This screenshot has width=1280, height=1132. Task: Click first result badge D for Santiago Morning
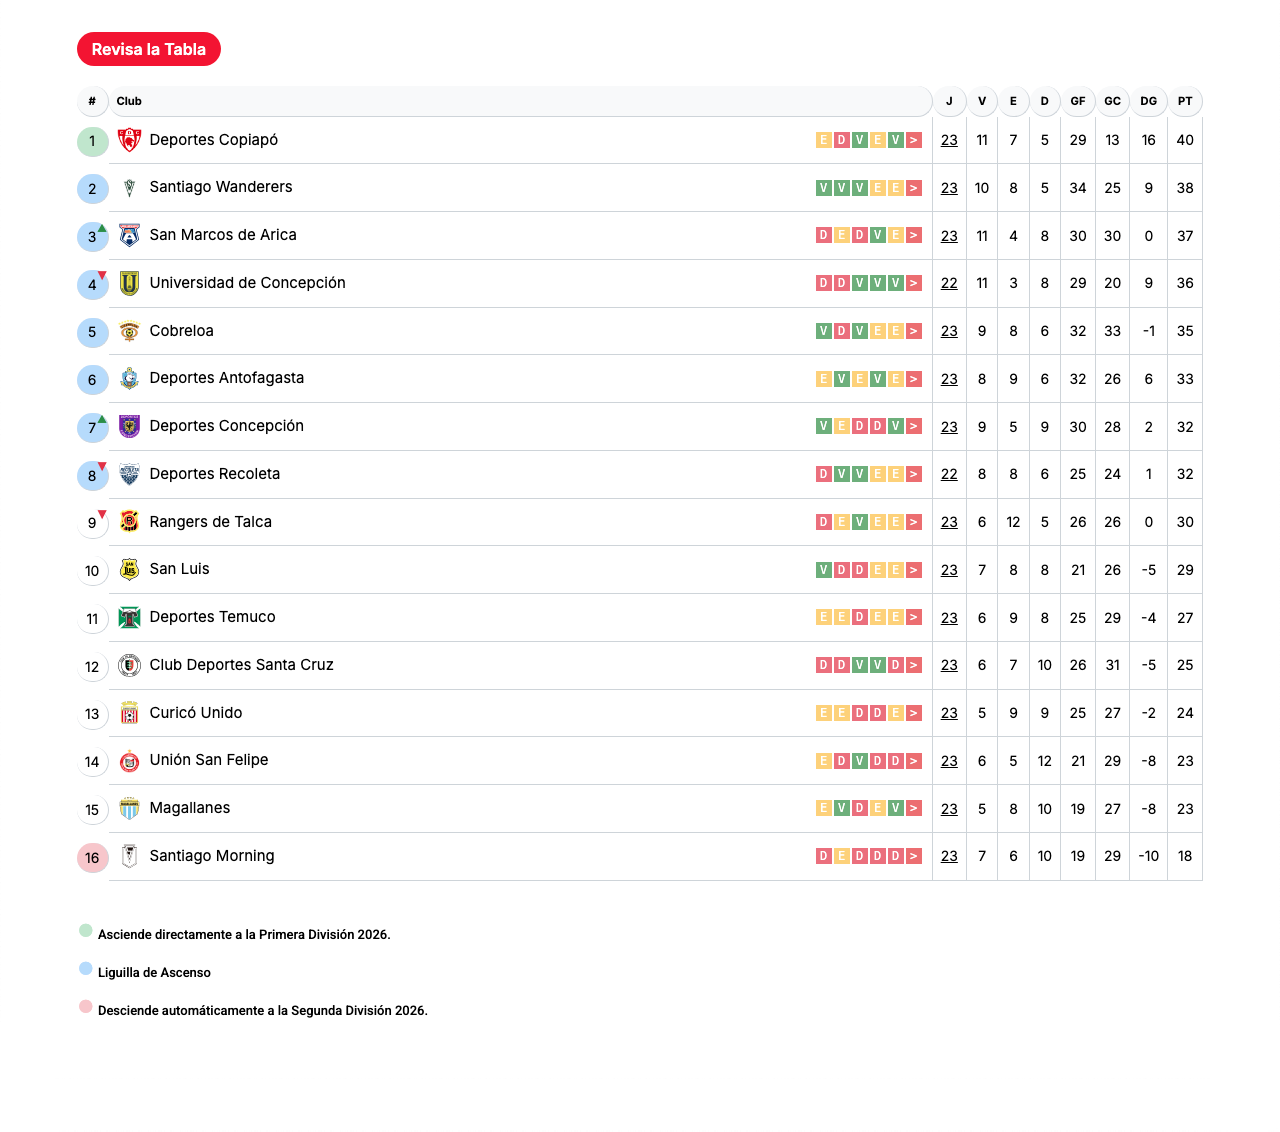(824, 856)
